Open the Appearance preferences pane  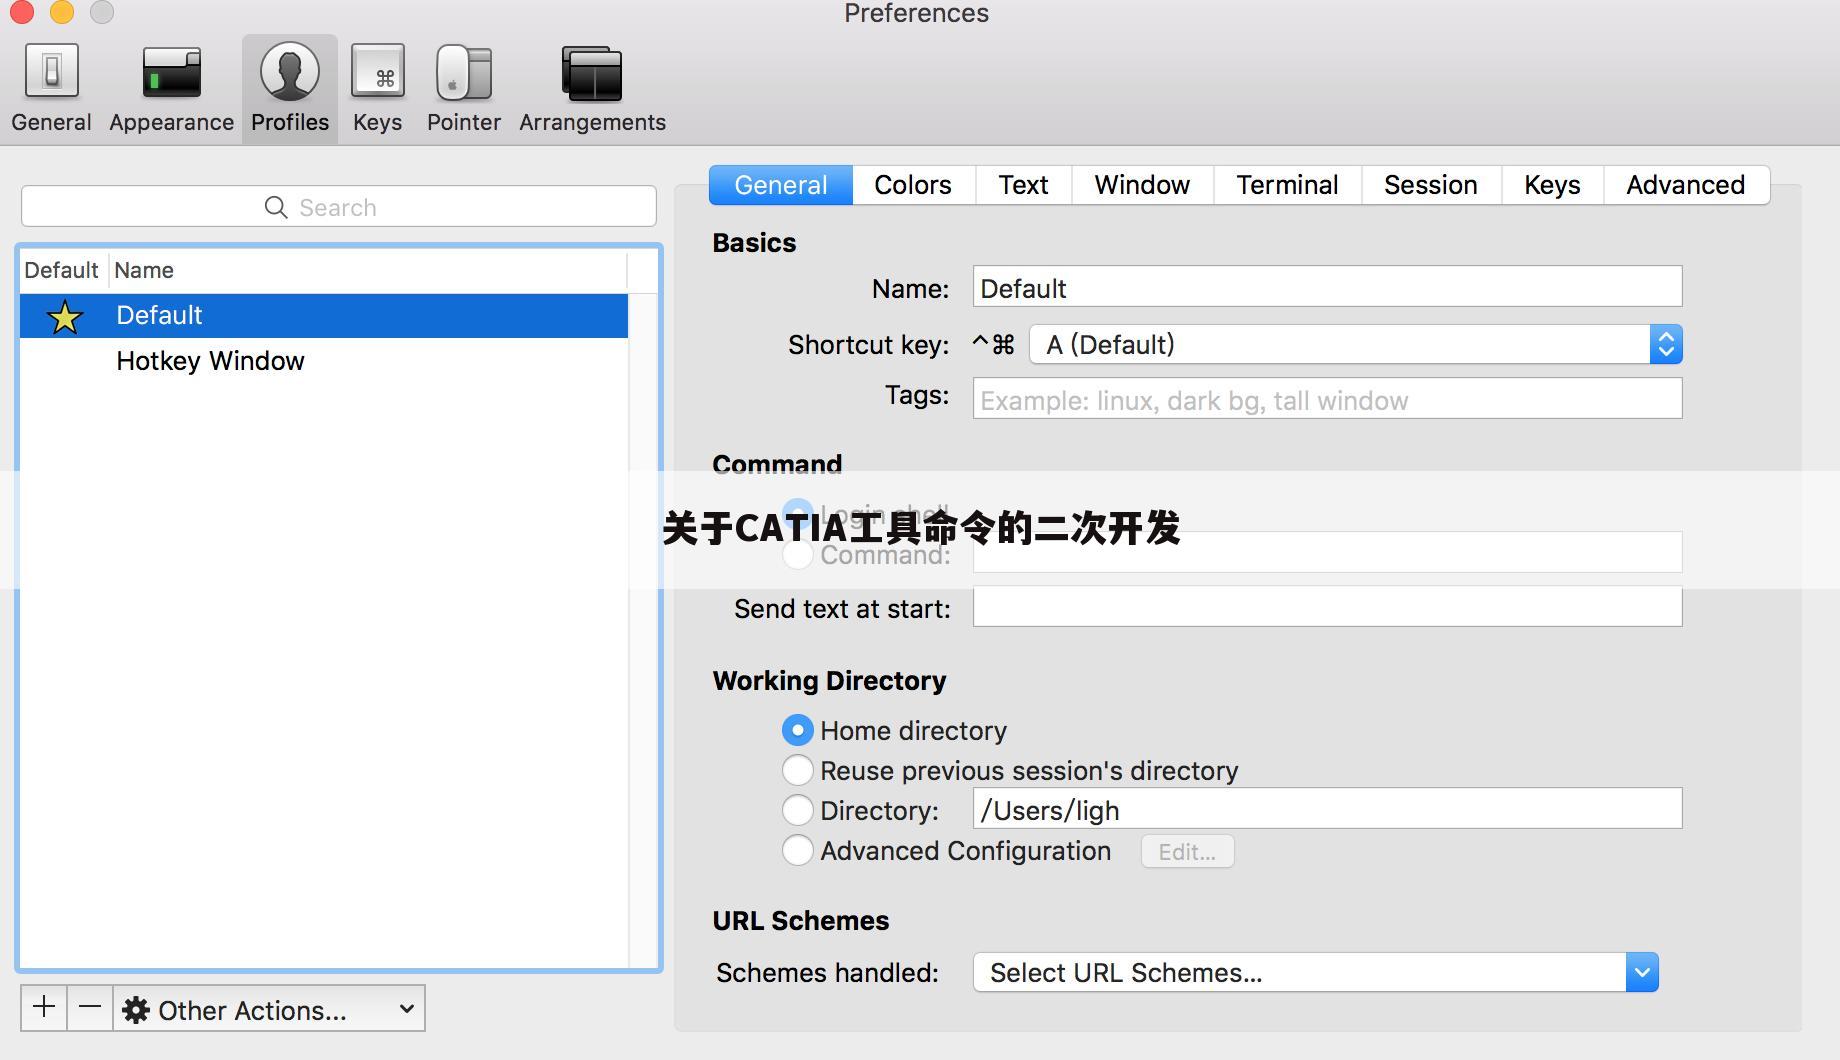click(171, 88)
